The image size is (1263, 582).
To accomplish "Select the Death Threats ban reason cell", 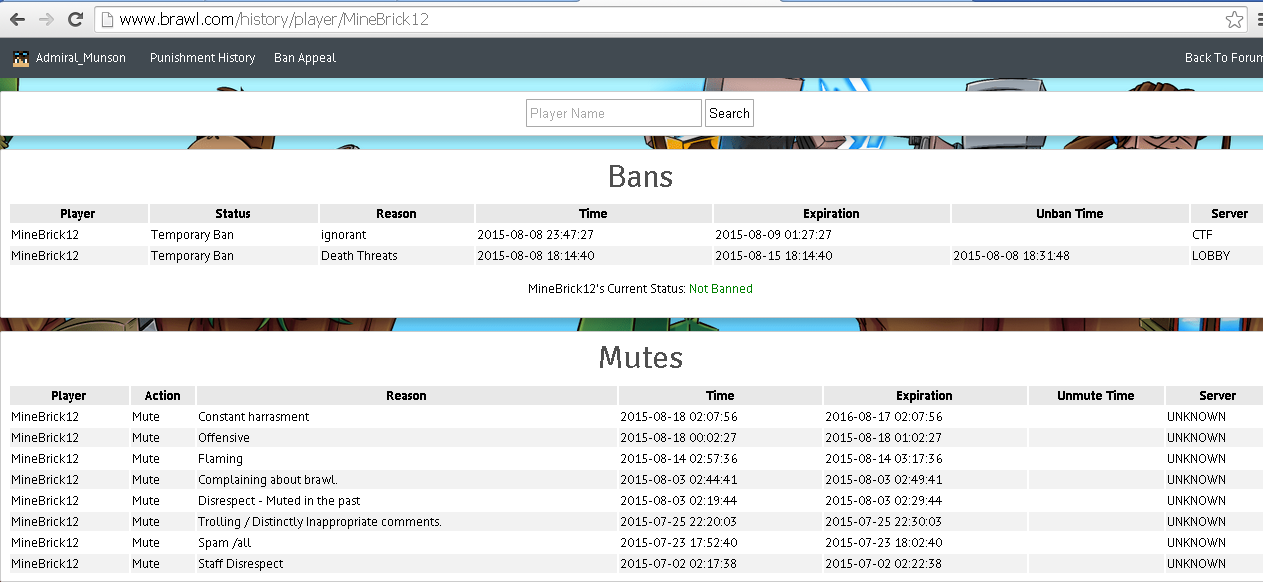I will (359, 256).
